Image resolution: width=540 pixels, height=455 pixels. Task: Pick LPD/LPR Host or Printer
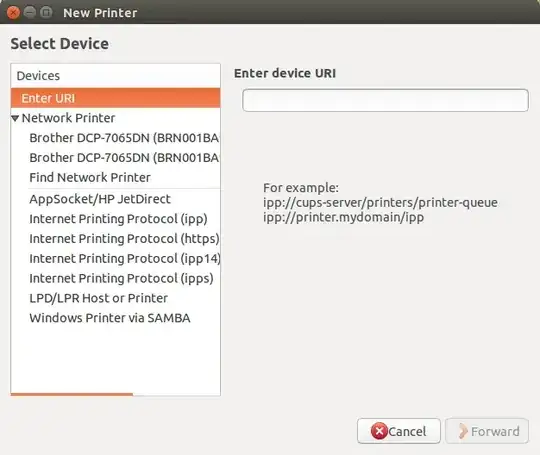tap(98, 298)
